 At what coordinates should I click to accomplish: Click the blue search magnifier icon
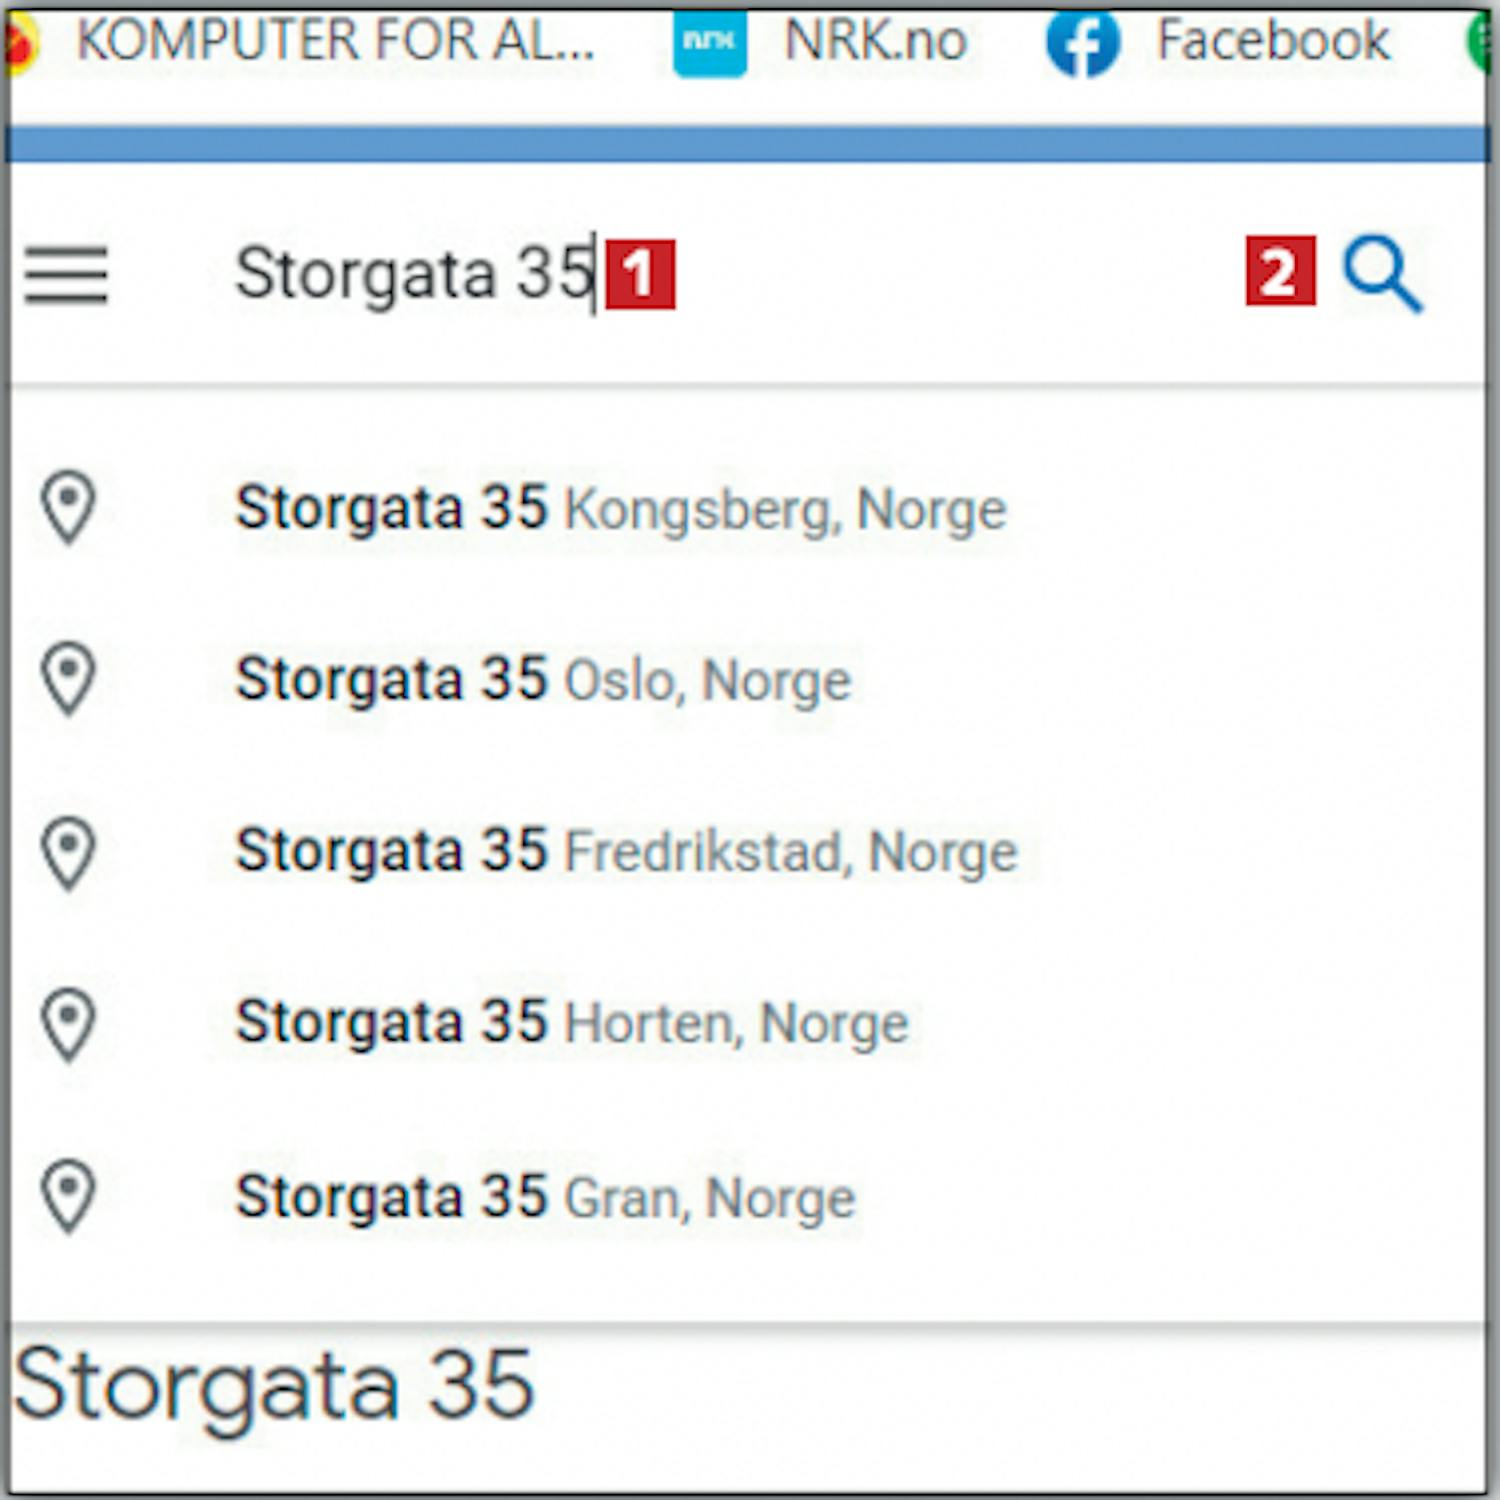[1383, 274]
